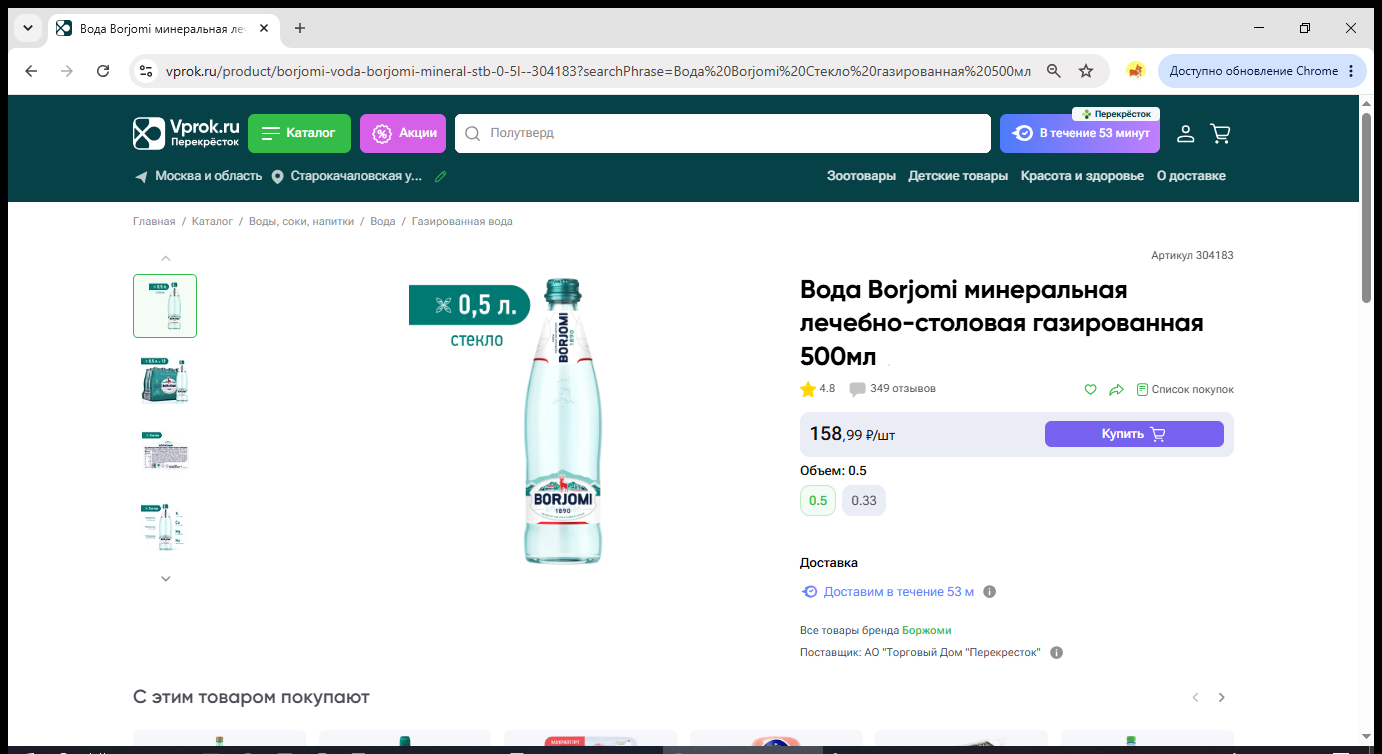Open the Акции promotions page
Viewport: 1382px width, 754px height.
403,133
